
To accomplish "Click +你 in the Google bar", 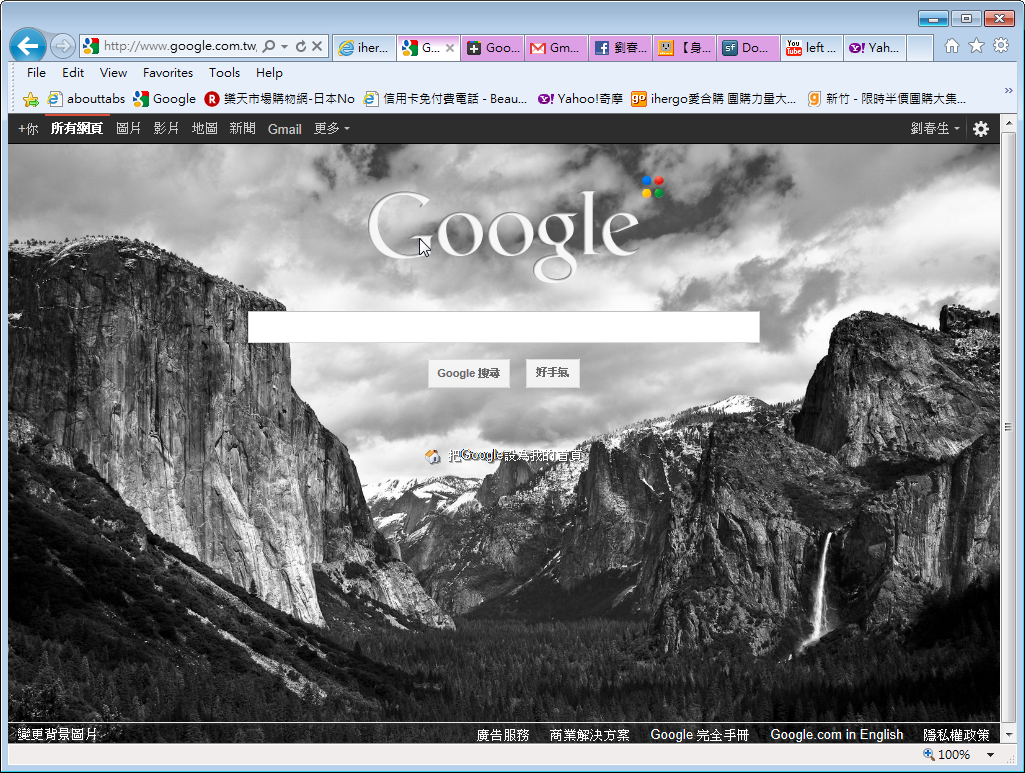I will (28, 129).
